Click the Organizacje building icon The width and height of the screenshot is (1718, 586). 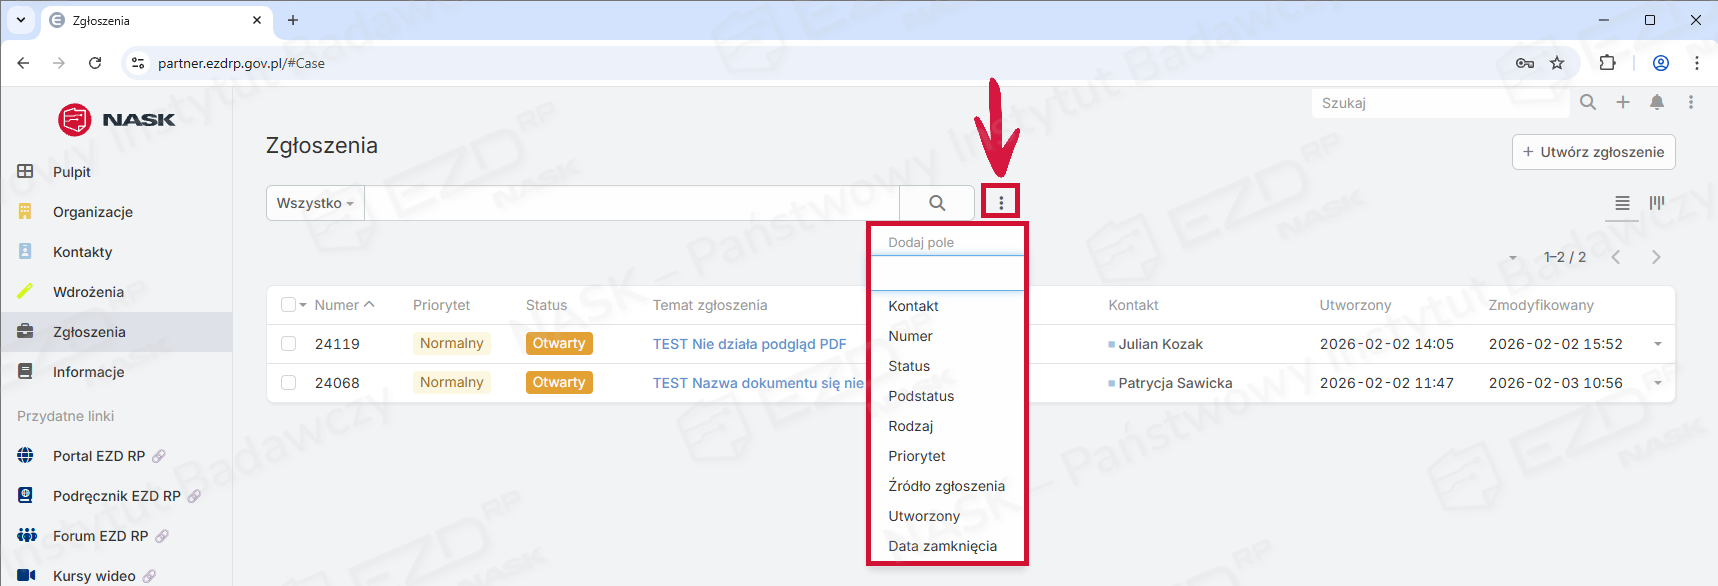[26, 212]
